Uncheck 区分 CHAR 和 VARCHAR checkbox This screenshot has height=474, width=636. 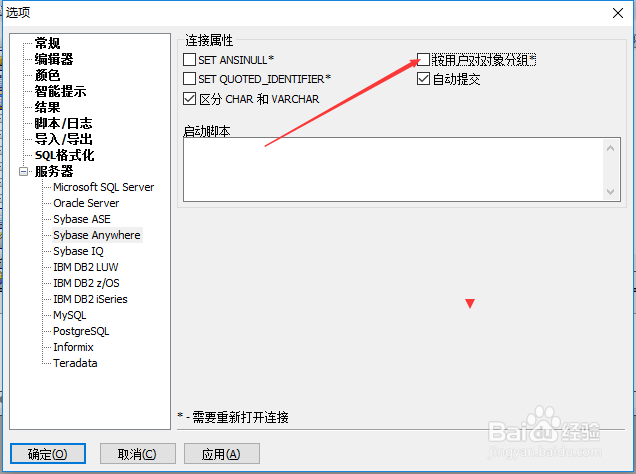[x=189, y=99]
